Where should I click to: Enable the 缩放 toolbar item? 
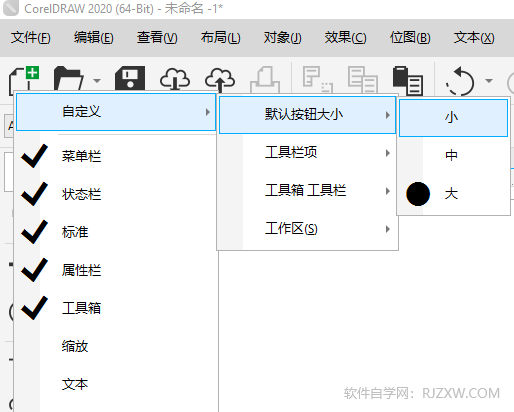pos(116,346)
